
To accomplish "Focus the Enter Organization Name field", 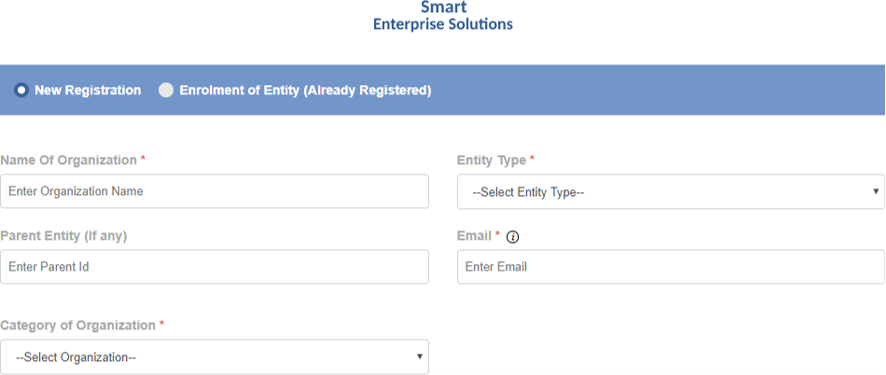I will coord(214,191).
